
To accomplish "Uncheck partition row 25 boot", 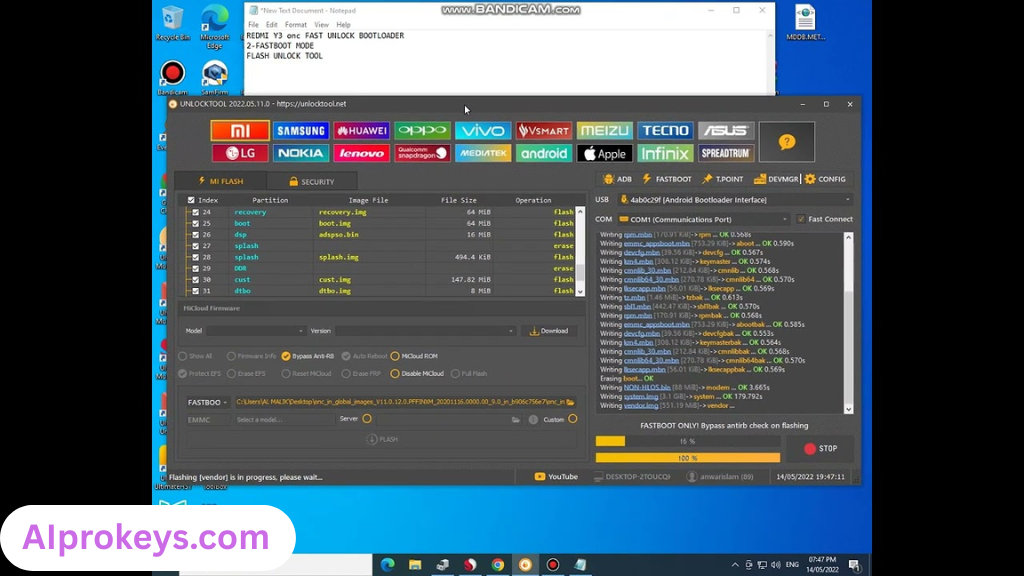I will pyautogui.click(x=195, y=223).
